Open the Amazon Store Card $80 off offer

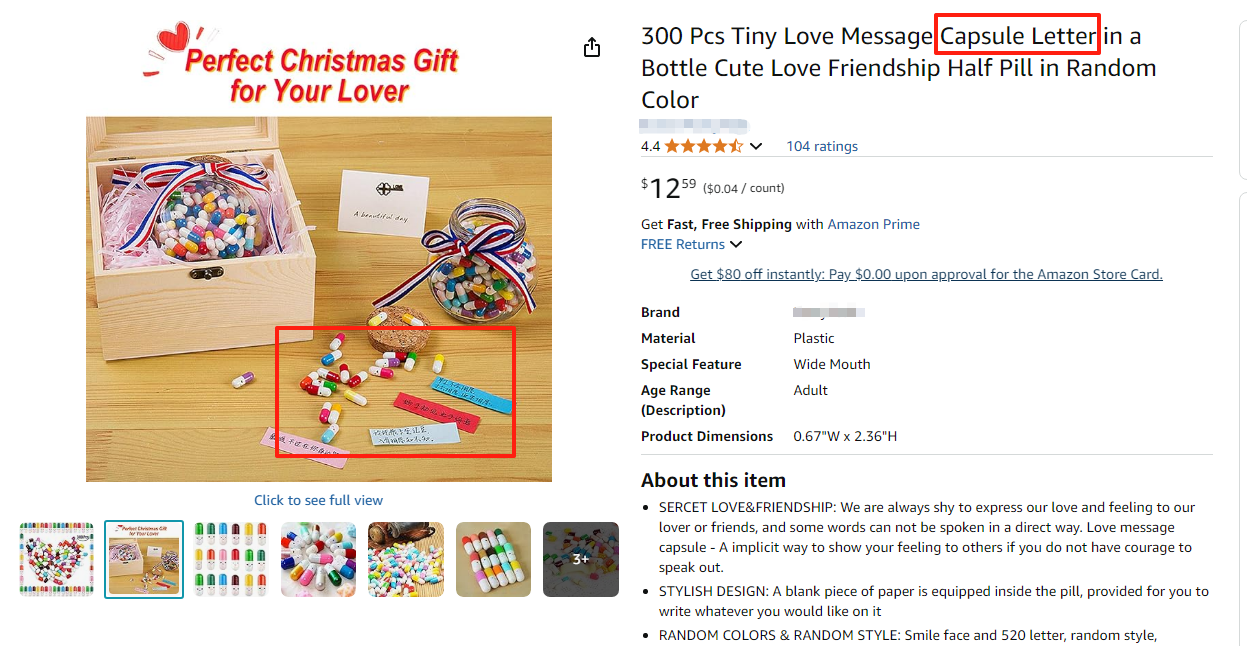pos(926,274)
